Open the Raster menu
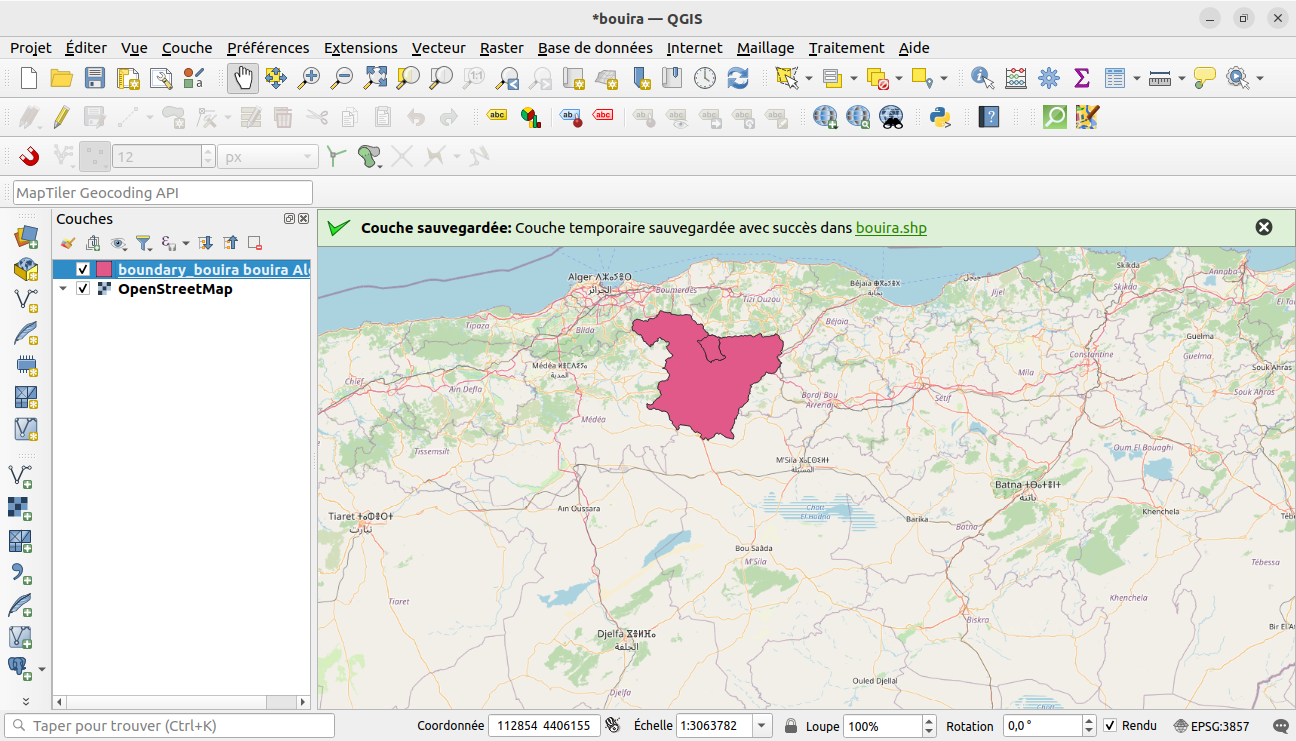Viewport: 1296px width, 741px height. coord(502,48)
